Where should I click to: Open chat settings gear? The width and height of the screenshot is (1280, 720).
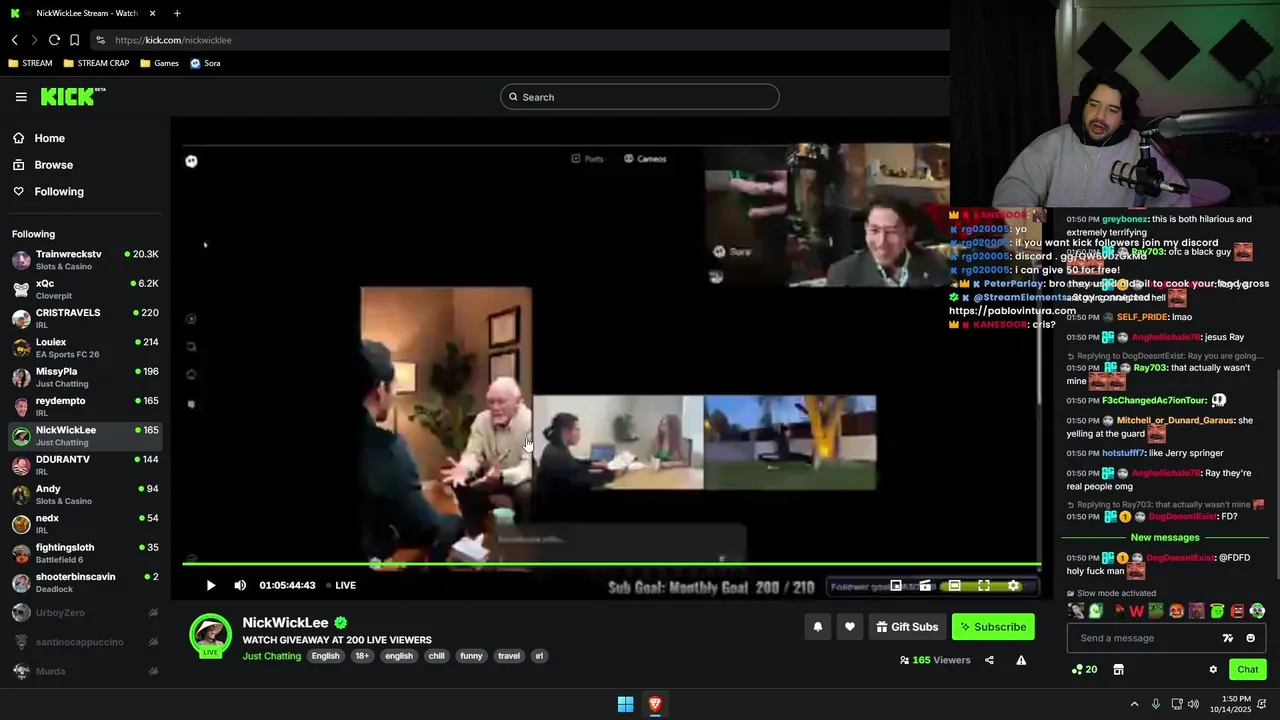(1213, 670)
